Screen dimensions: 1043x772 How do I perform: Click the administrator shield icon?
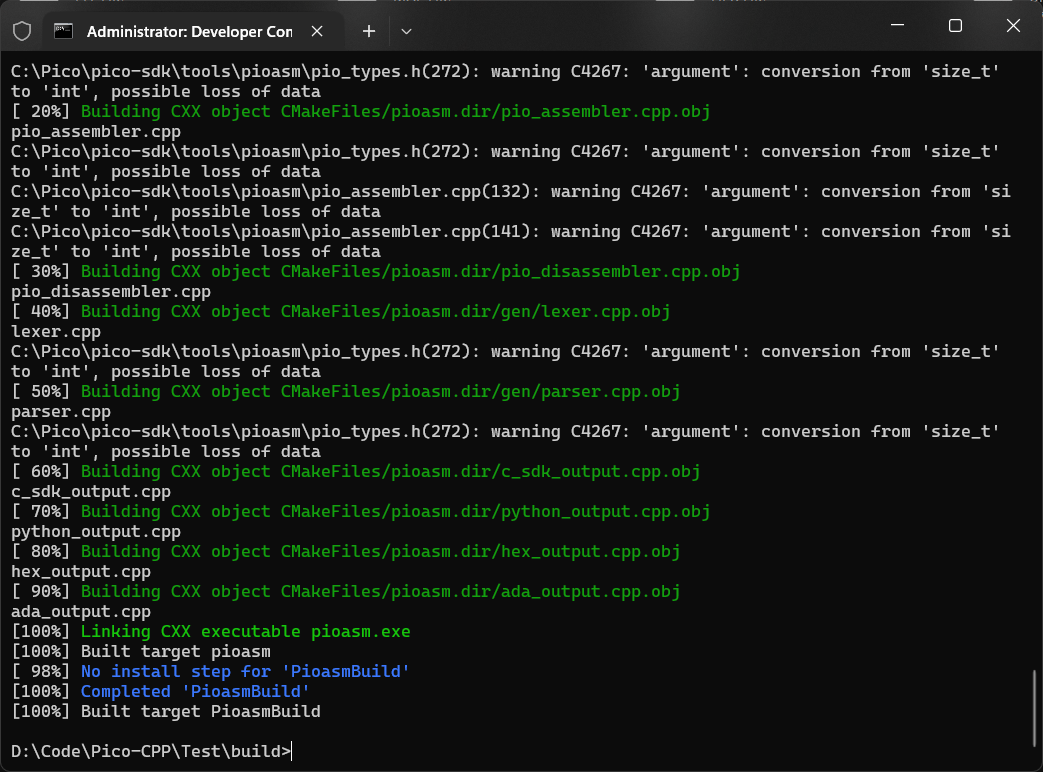(x=22, y=31)
